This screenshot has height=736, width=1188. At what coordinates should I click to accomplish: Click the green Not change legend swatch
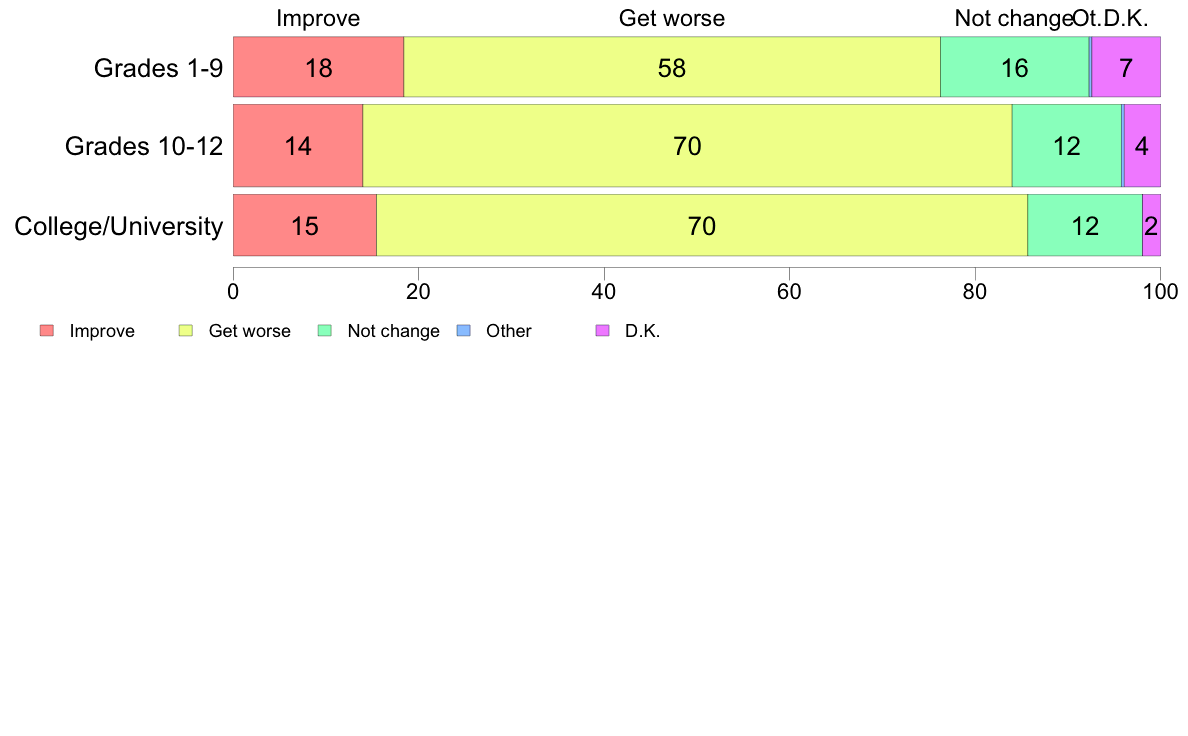click(x=325, y=330)
